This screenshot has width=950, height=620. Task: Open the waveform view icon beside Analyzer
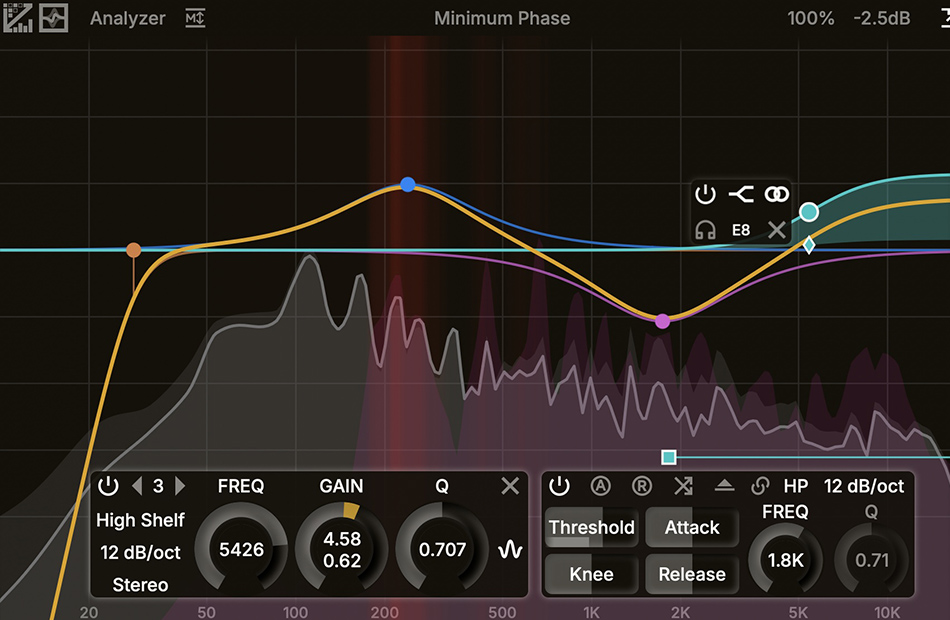tap(53, 18)
